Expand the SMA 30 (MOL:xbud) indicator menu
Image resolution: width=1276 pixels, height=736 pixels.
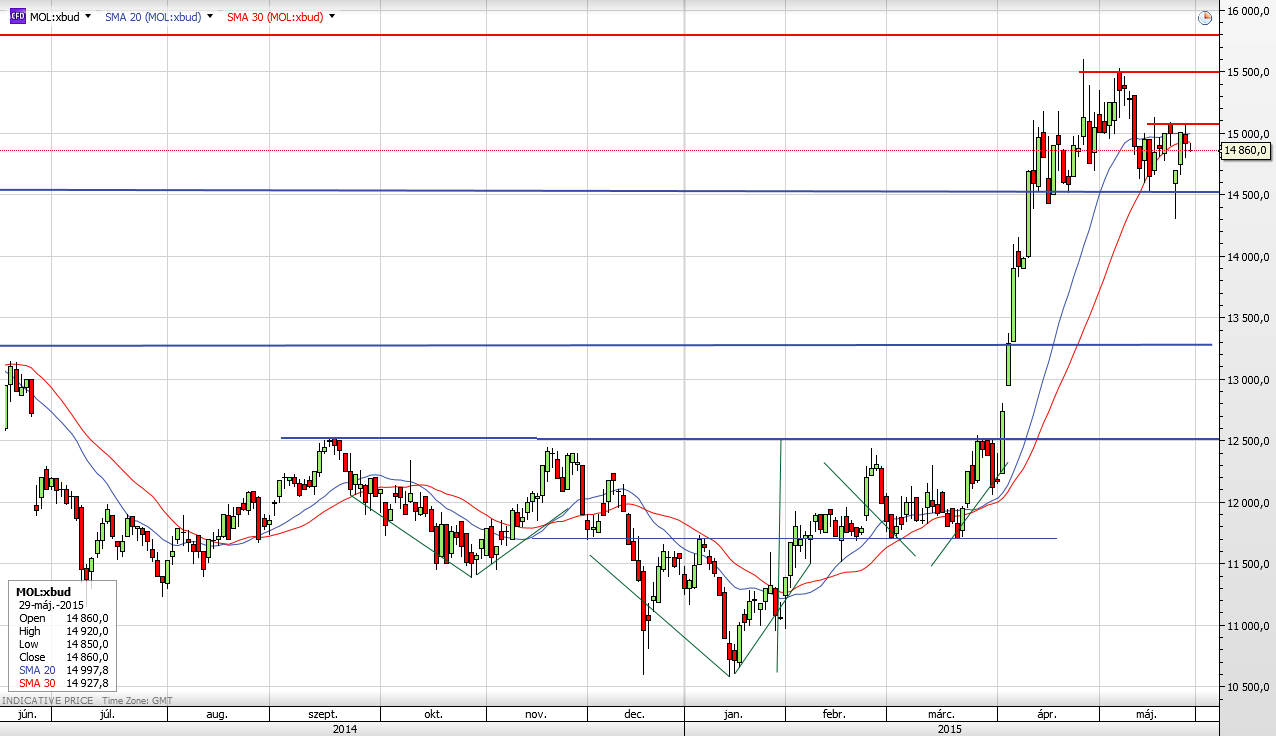(332, 17)
